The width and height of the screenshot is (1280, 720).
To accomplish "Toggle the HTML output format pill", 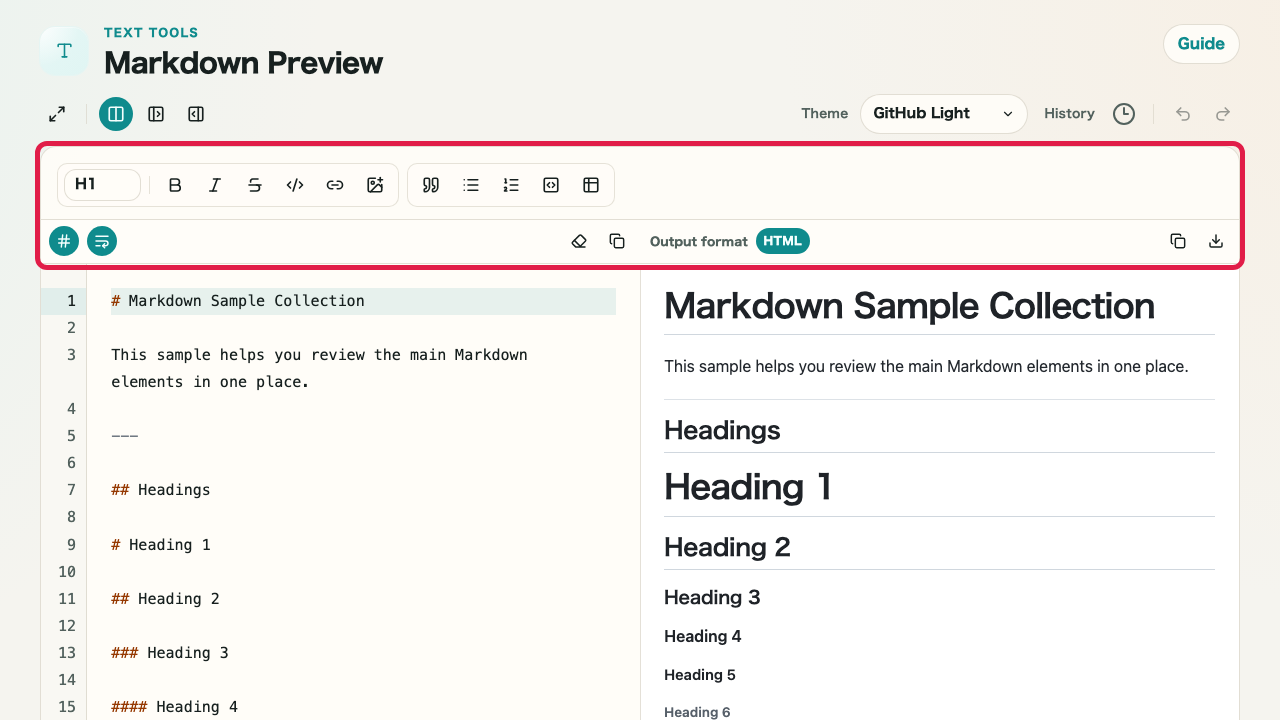I will 783,241.
